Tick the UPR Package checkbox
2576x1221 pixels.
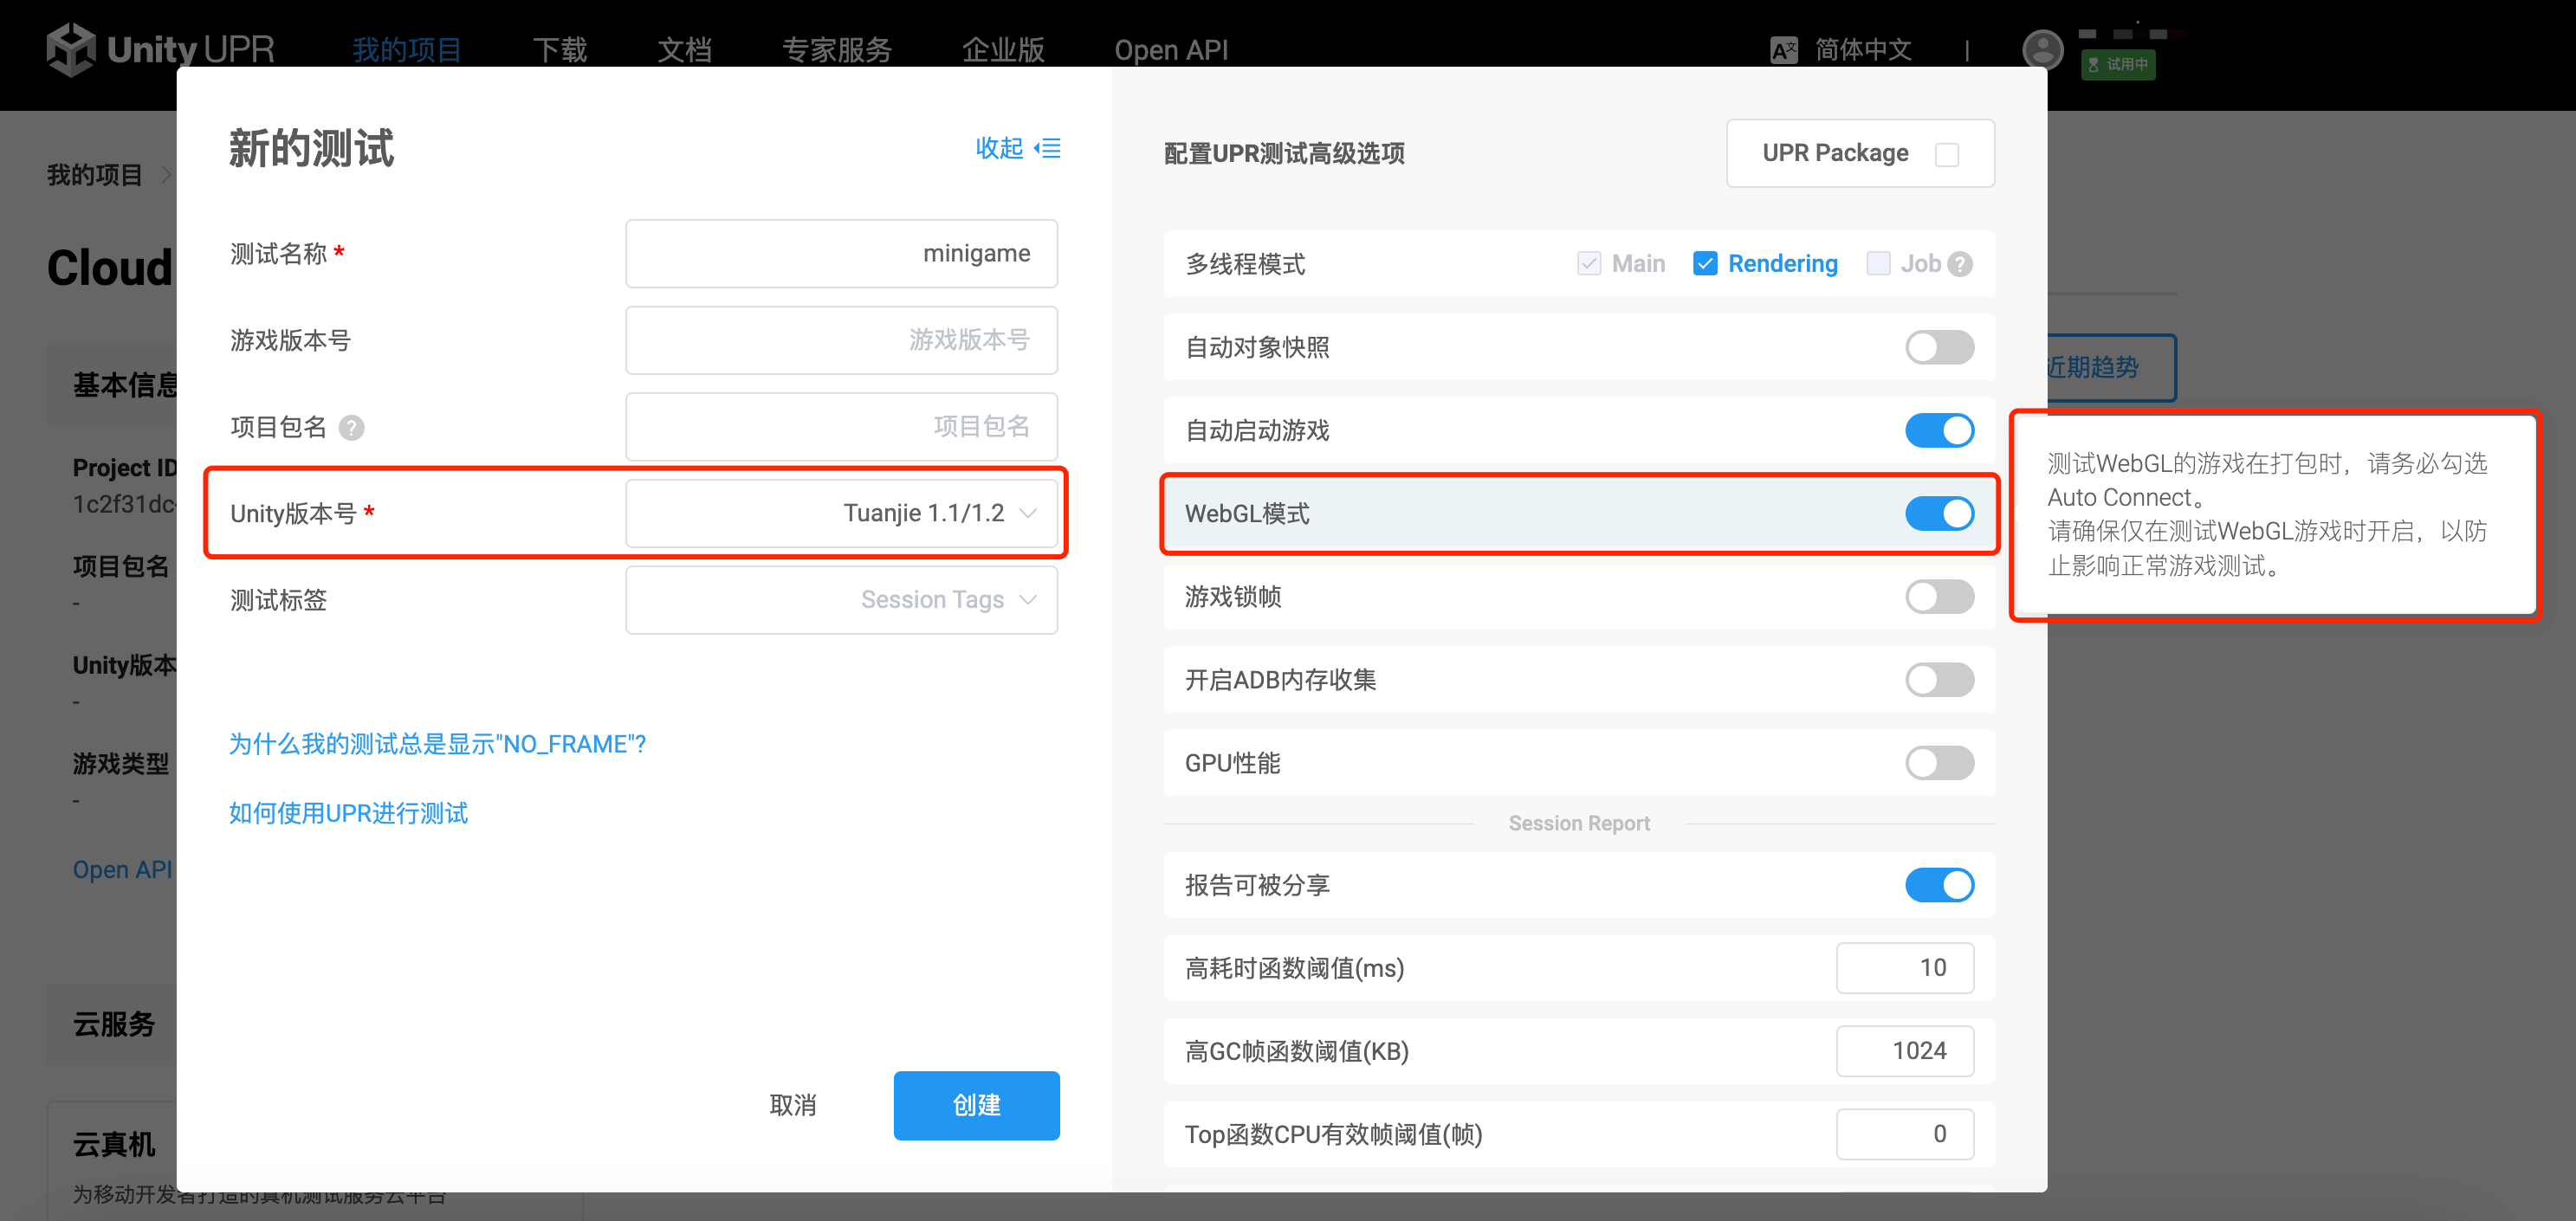tap(1946, 154)
